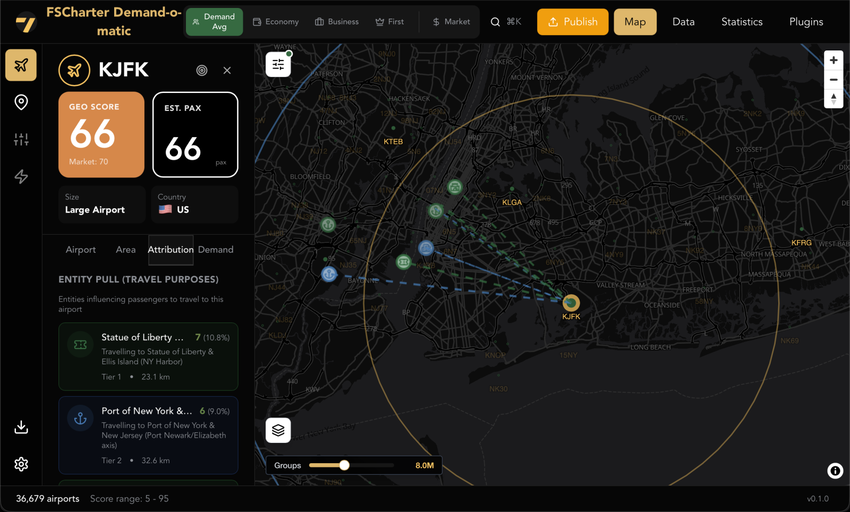Open the sliders settings sidebar icon
Viewport: 850px width, 512px height.
point(21,140)
